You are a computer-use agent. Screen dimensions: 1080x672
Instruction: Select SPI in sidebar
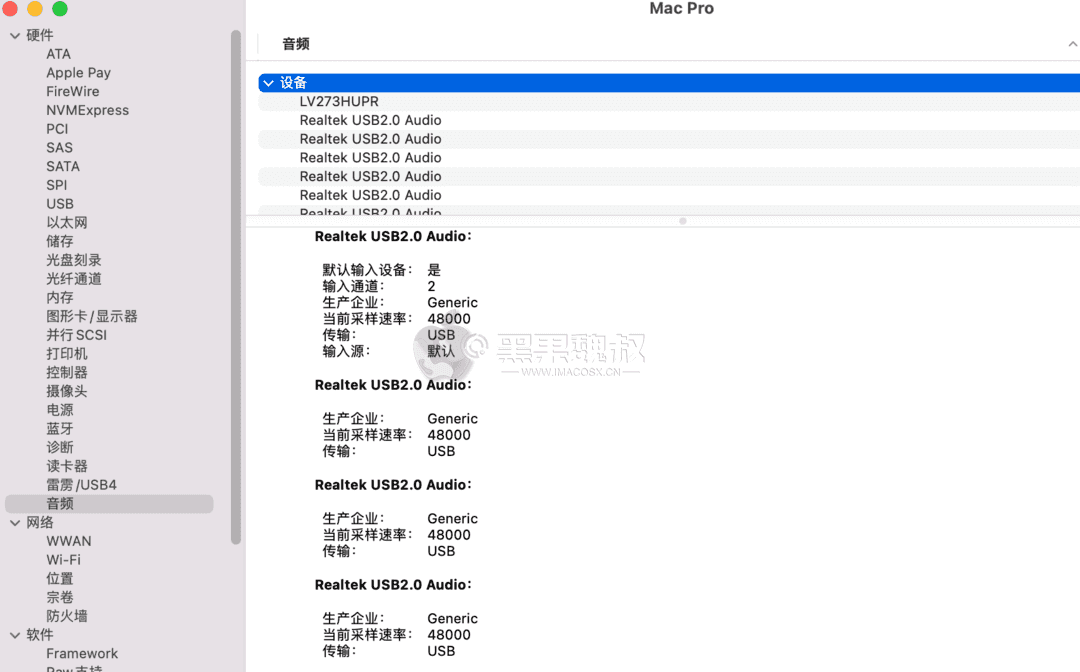tap(56, 185)
